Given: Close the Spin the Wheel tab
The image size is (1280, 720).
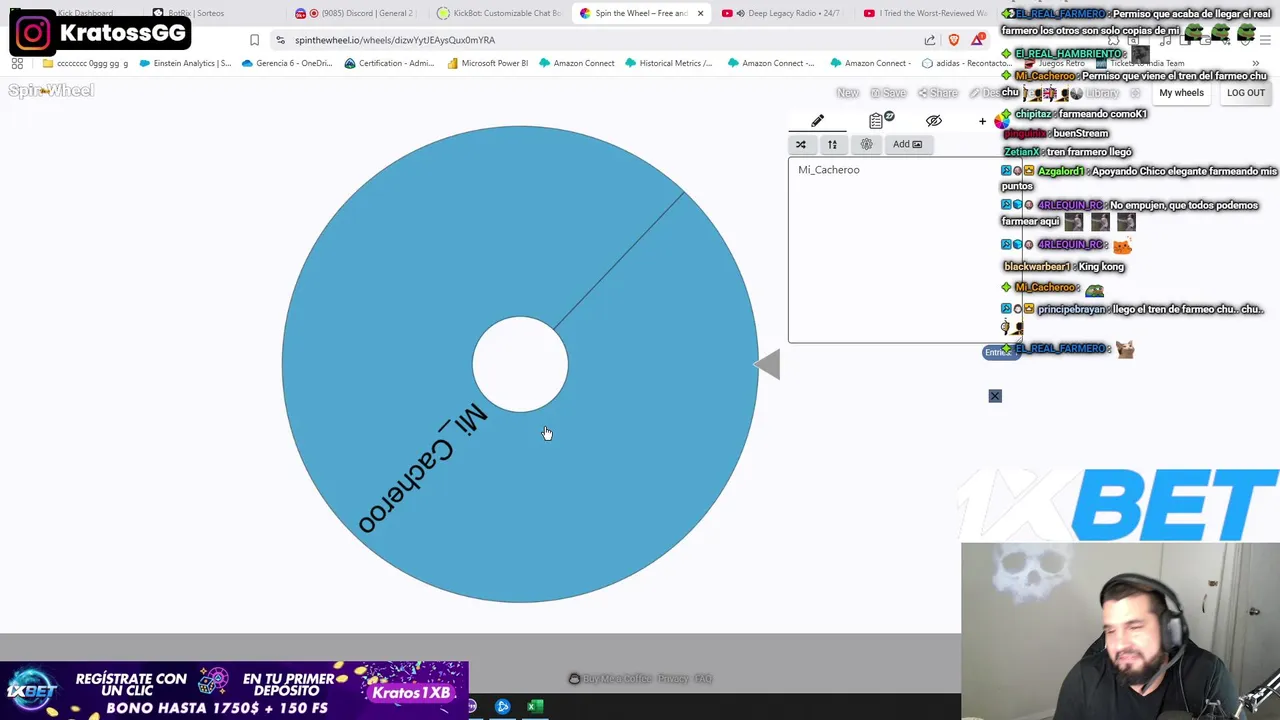Looking at the screenshot, I should click(x=700, y=13).
